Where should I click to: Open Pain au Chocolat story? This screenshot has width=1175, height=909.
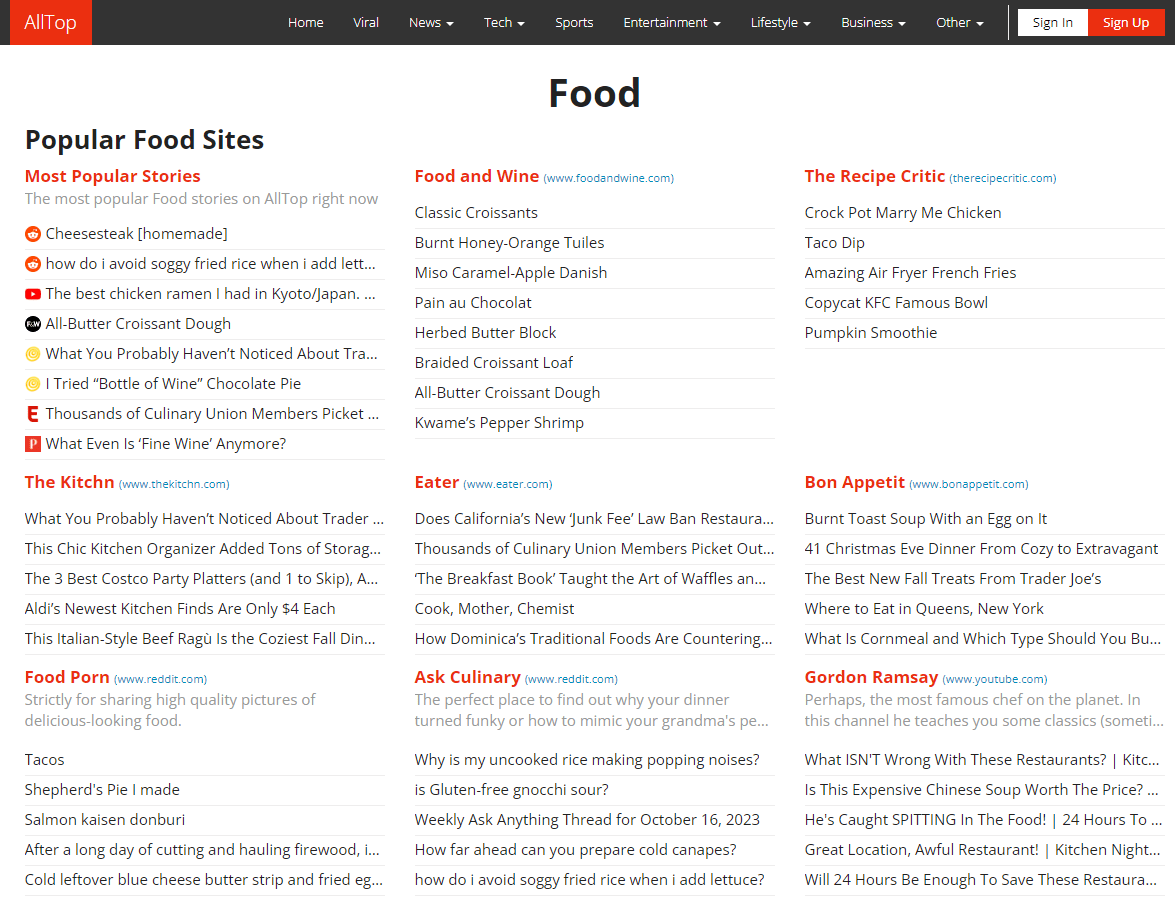tap(473, 303)
